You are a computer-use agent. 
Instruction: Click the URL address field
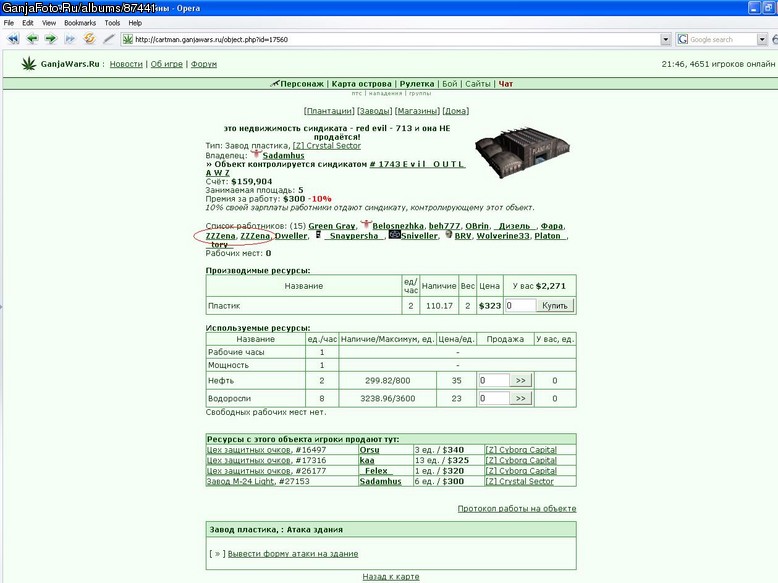tap(395, 39)
